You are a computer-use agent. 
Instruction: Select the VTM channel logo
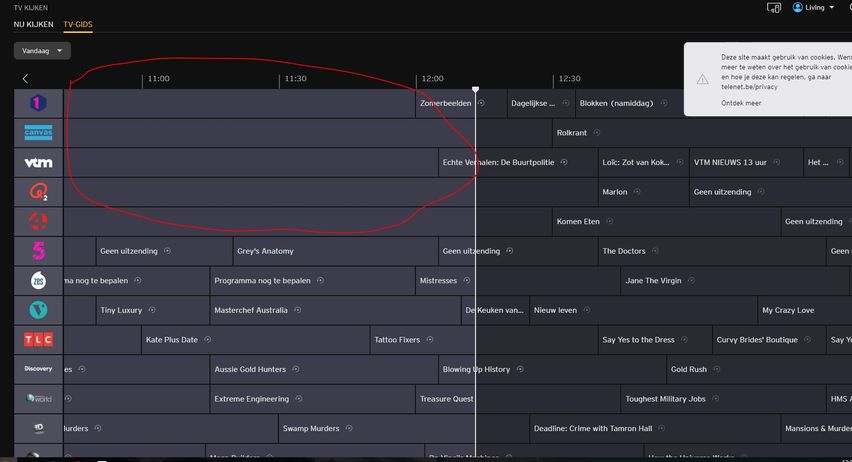tap(38, 162)
